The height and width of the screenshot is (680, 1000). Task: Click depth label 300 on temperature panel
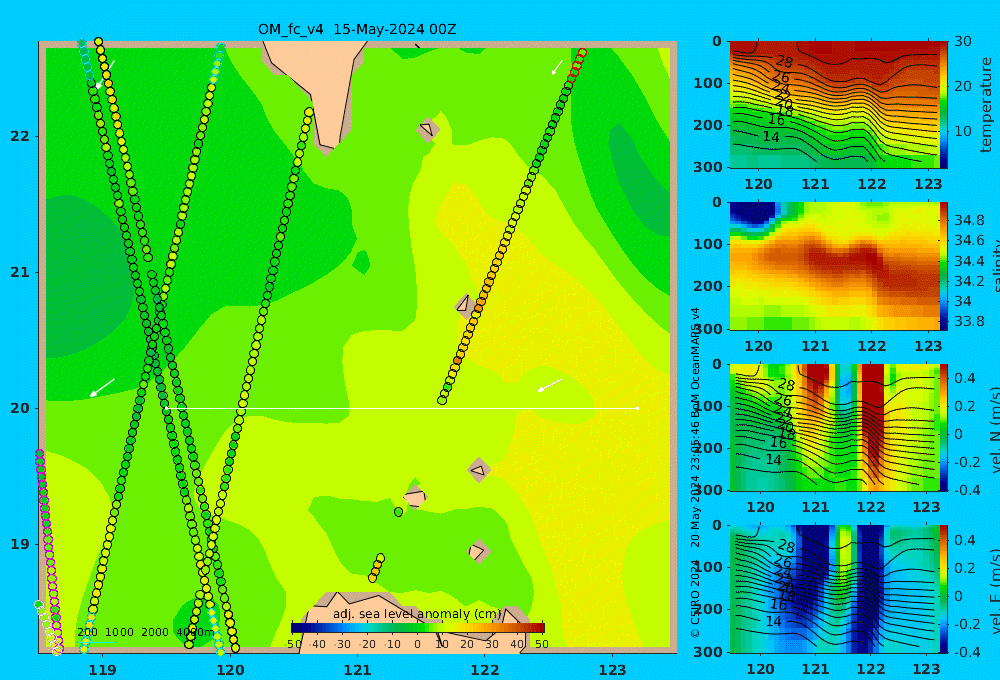point(708,167)
